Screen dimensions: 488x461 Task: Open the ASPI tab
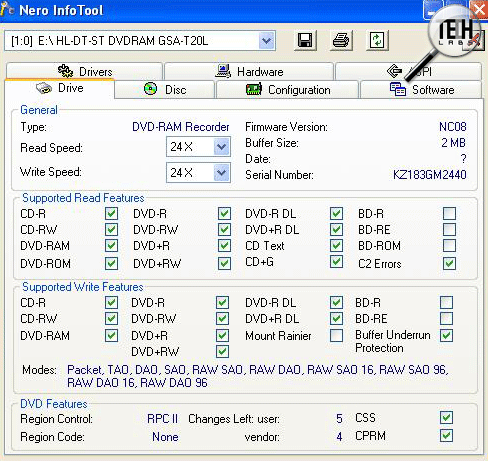pos(409,71)
